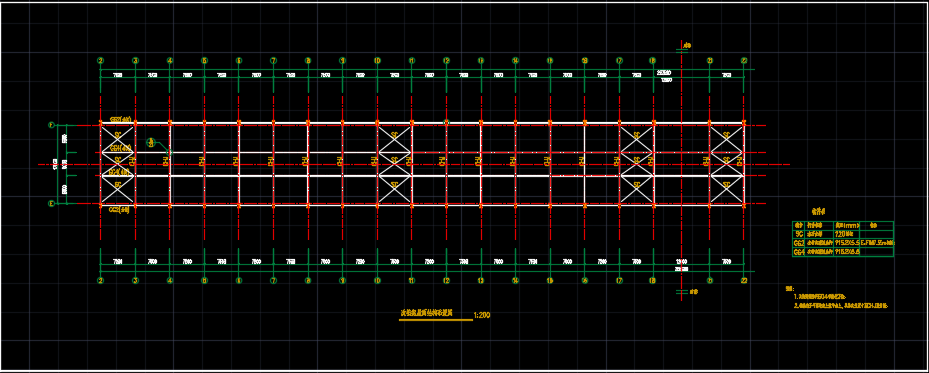Image resolution: width=929 pixels, height=373 pixels.
Task: Select axis bubble 13 in top row
Action: tap(480, 60)
